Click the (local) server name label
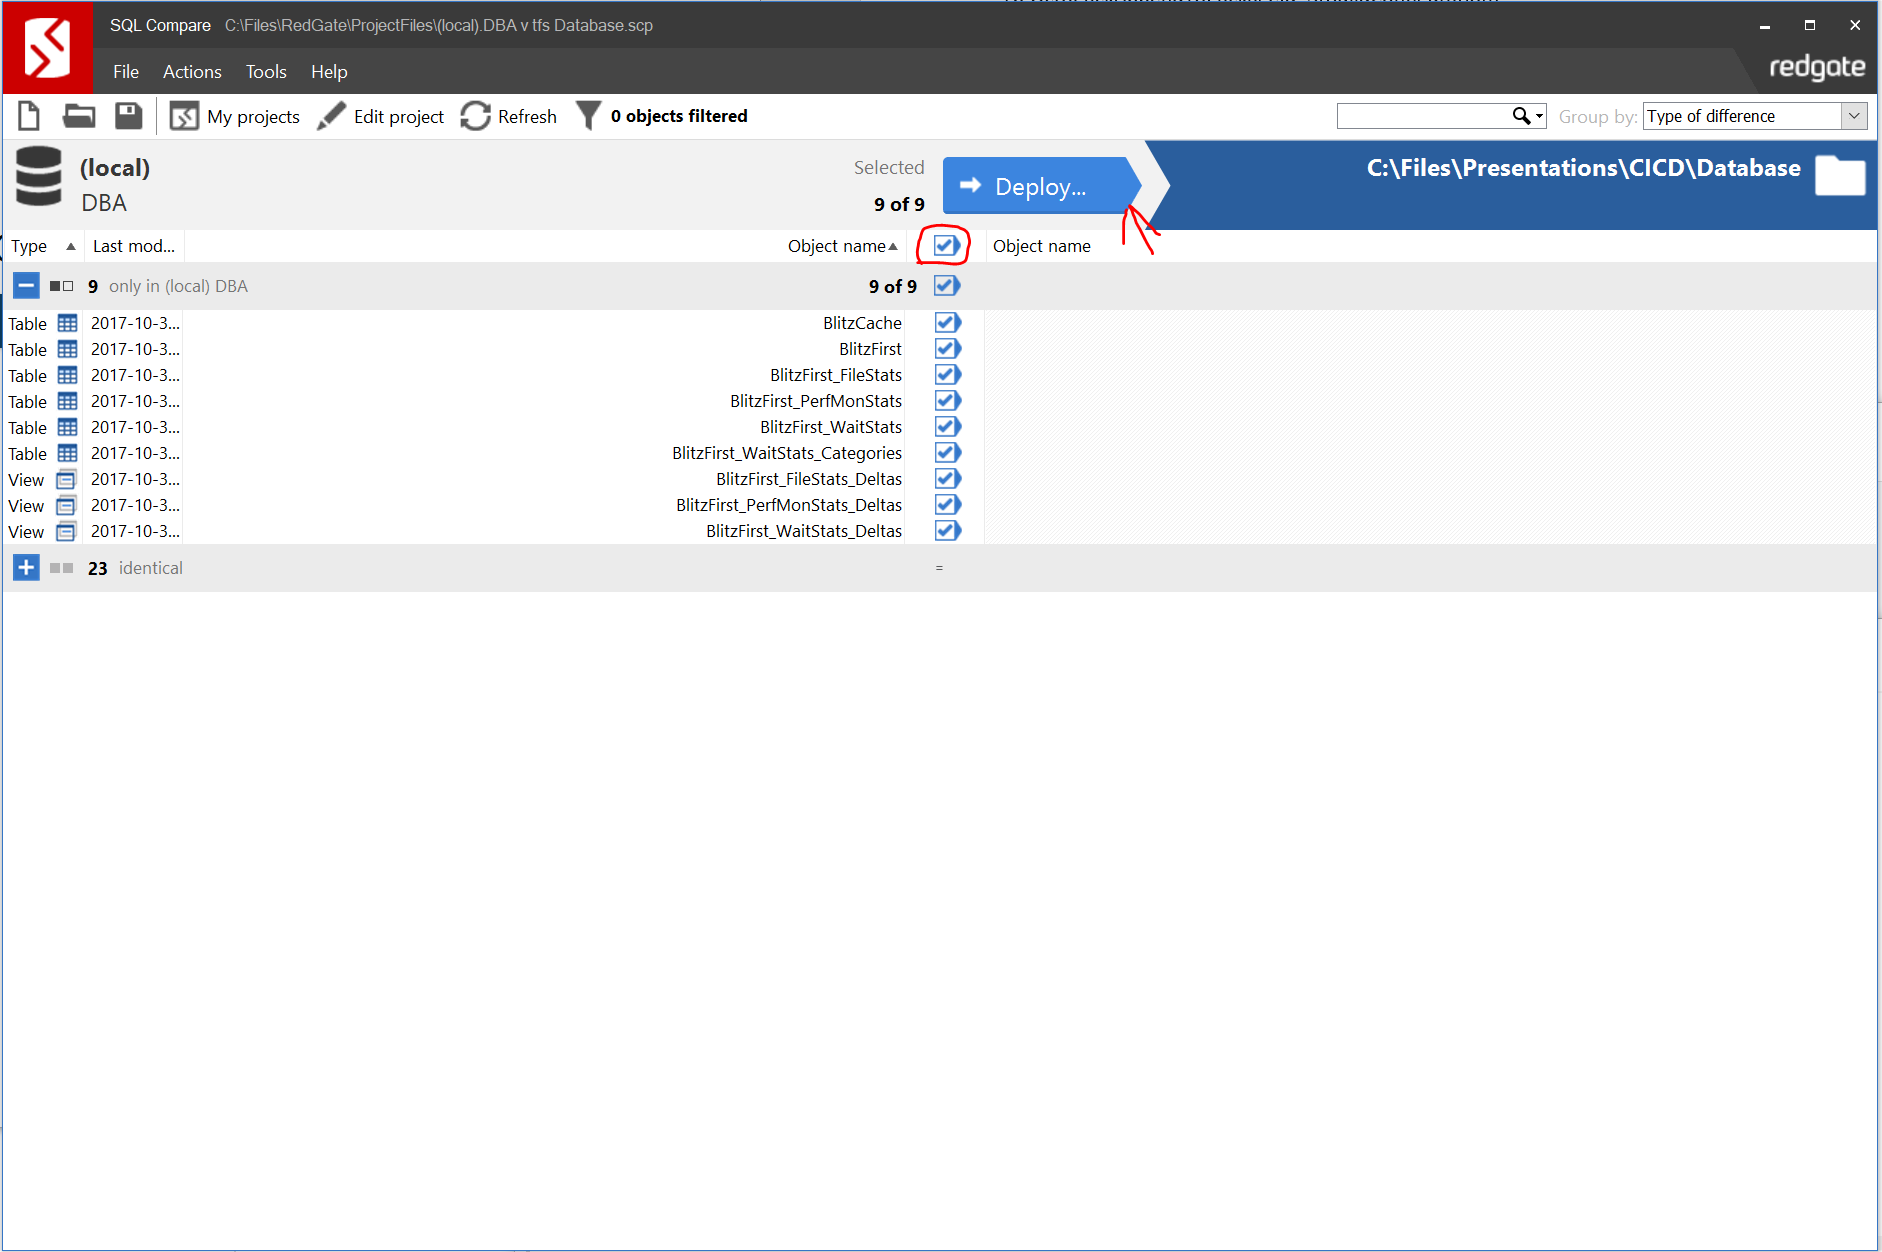This screenshot has width=1882, height=1252. 115,168
